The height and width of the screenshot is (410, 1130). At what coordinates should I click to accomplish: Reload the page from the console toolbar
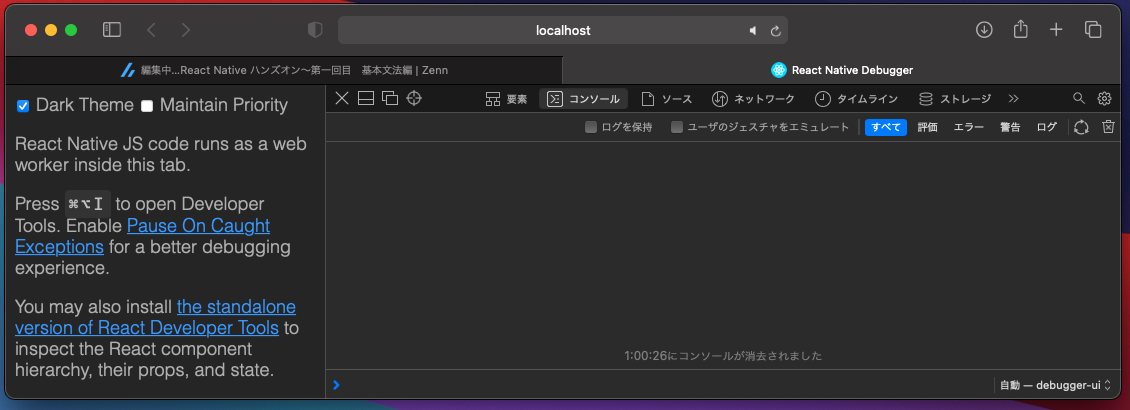(1081, 128)
